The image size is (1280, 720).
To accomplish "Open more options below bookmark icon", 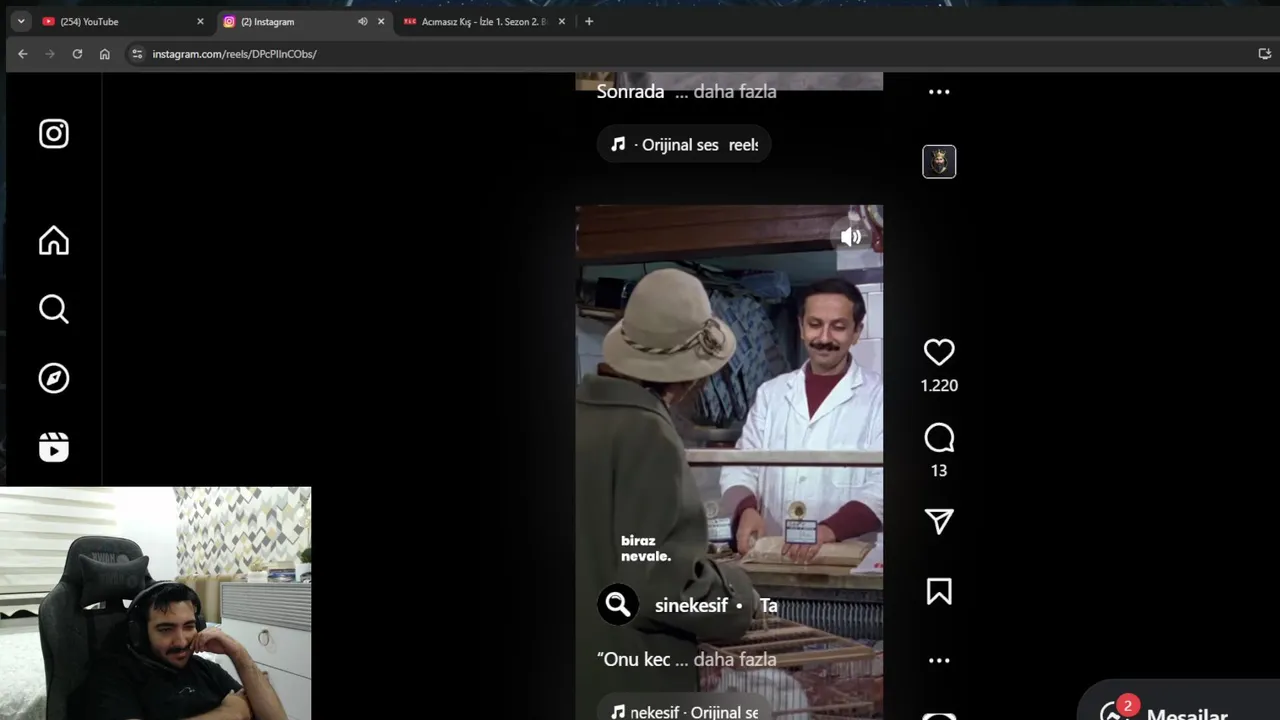I will (939, 661).
